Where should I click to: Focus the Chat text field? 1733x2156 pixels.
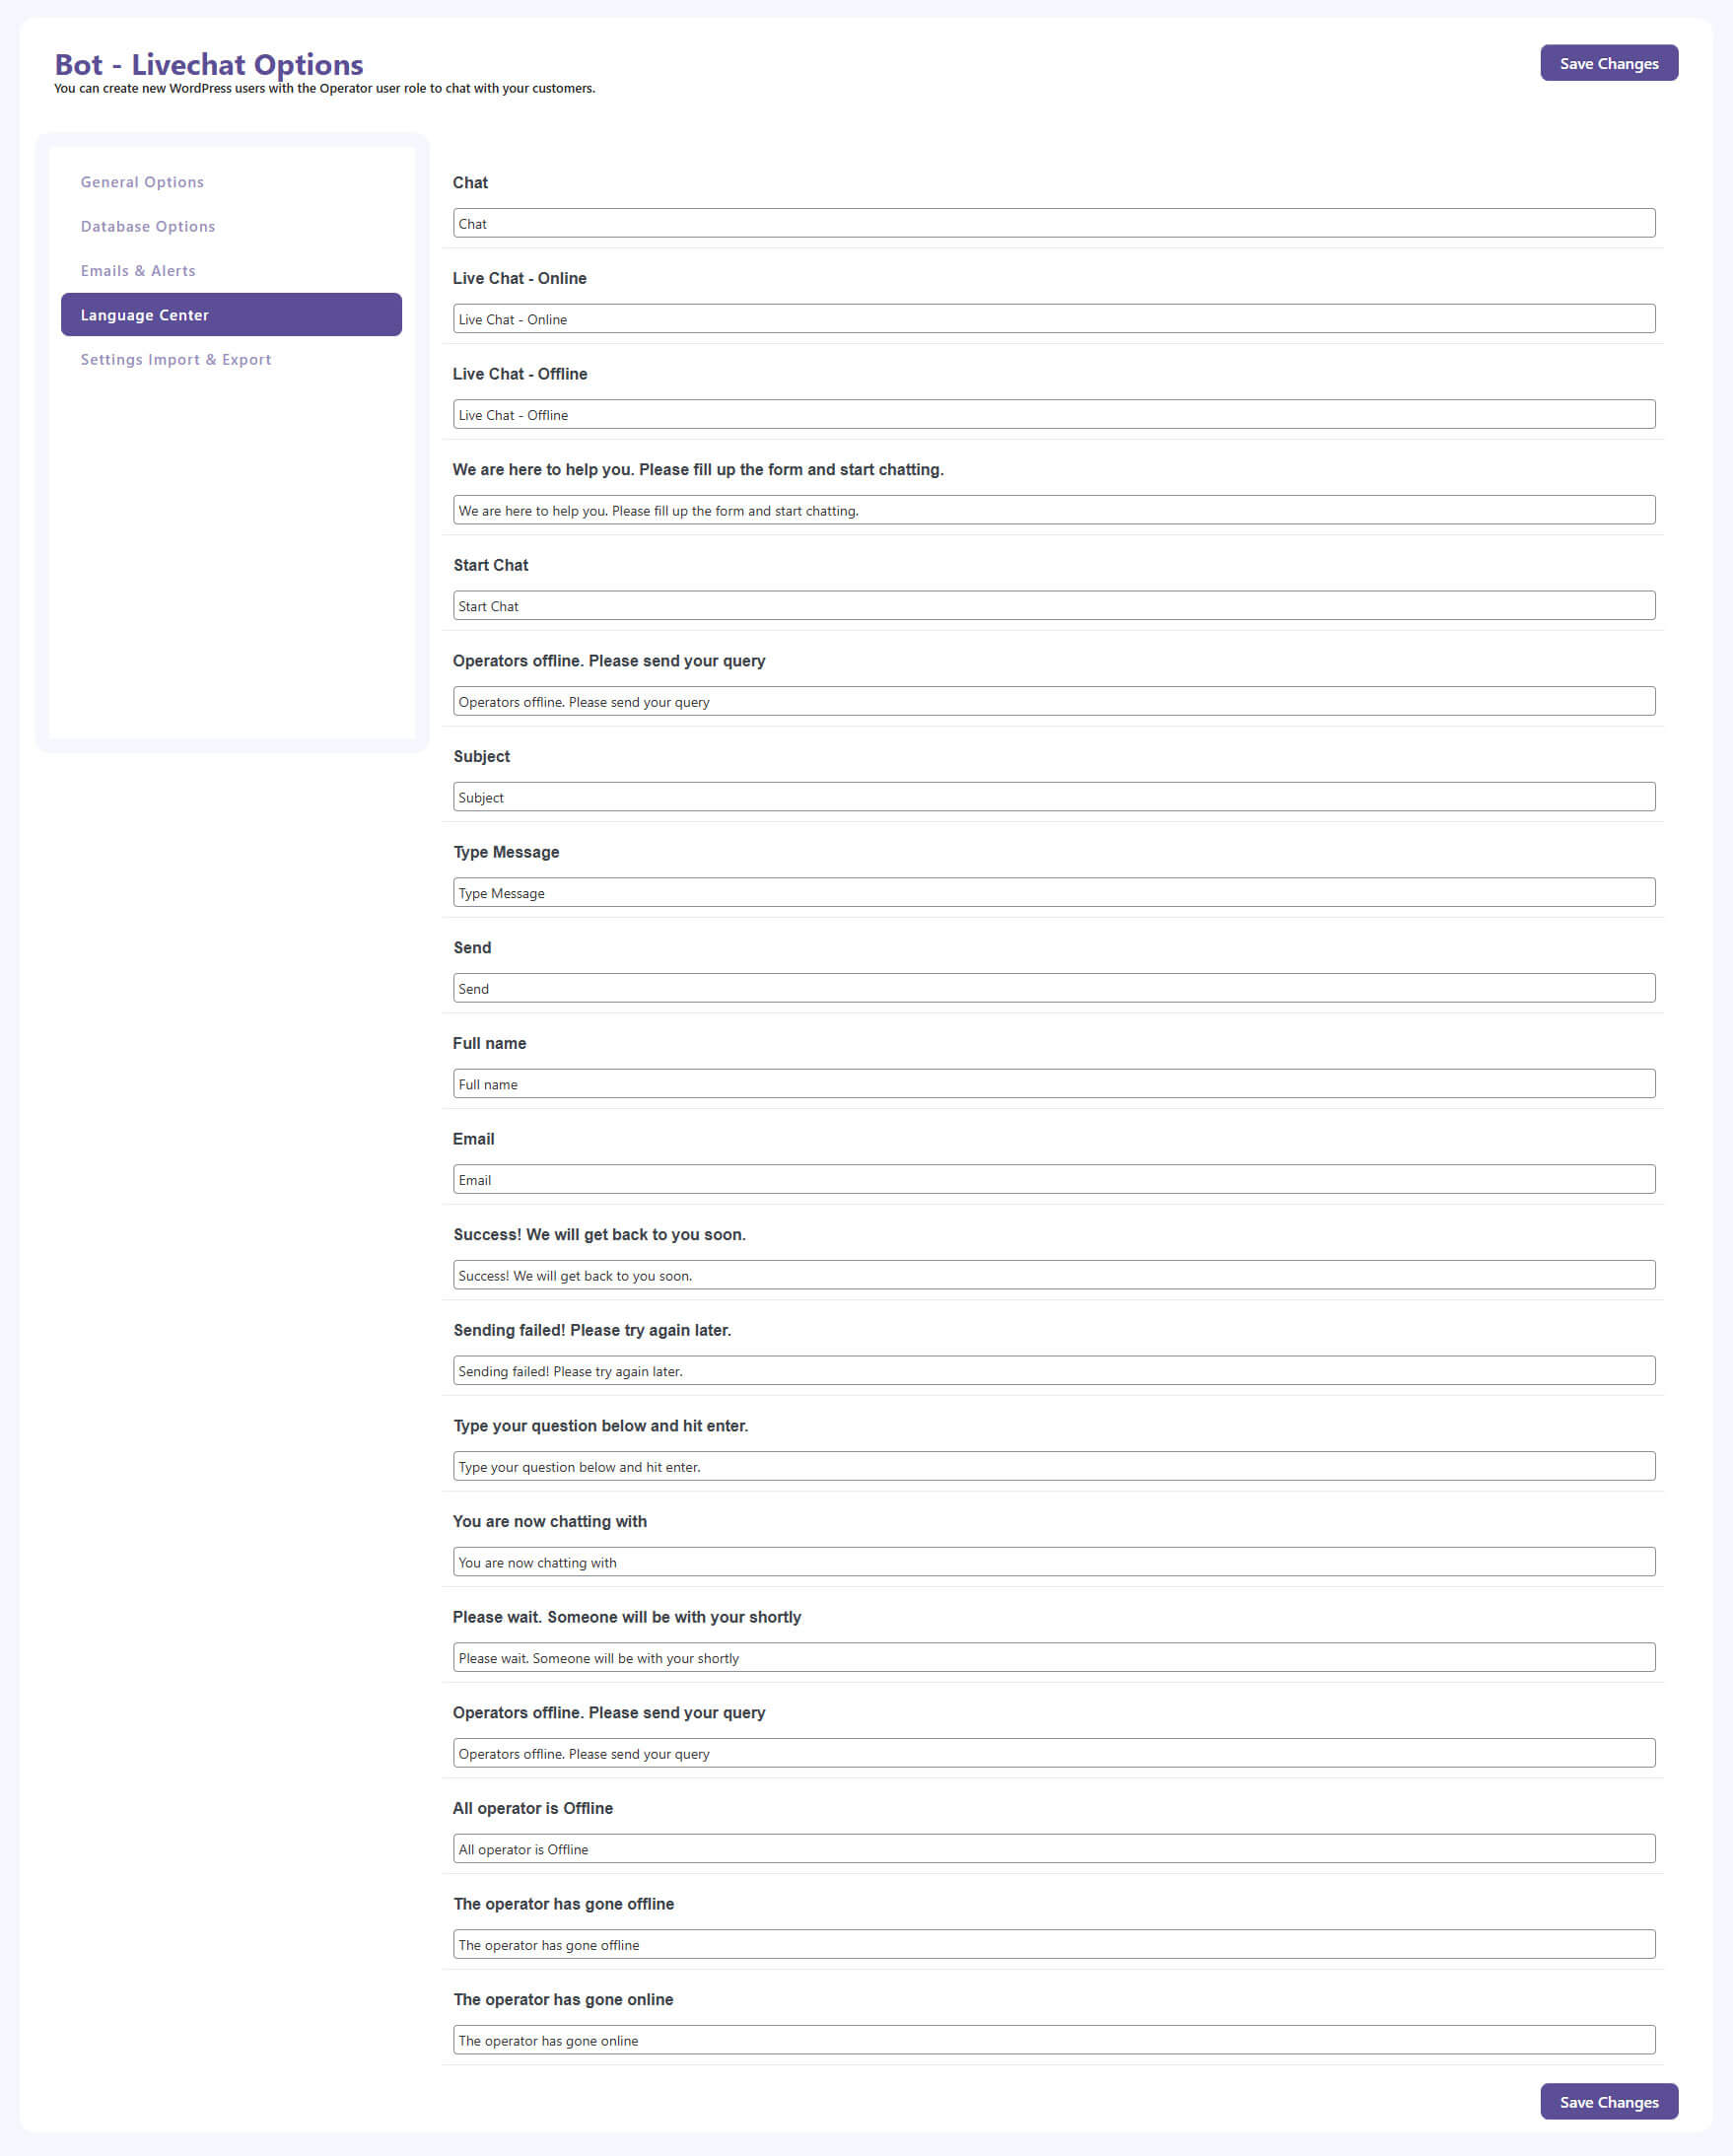coord(1054,223)
